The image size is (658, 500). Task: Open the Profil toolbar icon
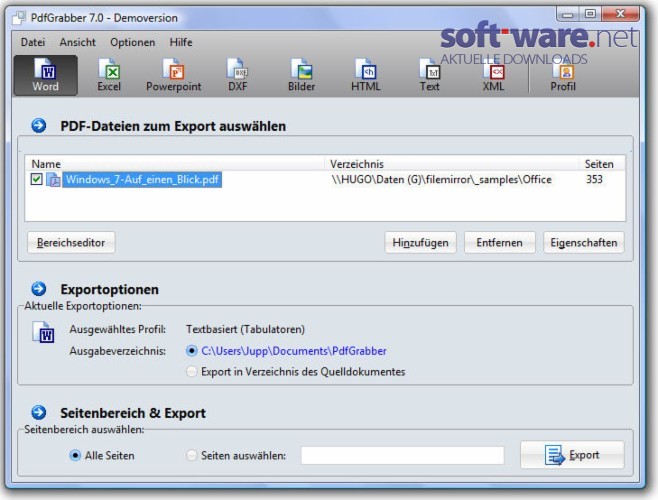click(563, 76)
